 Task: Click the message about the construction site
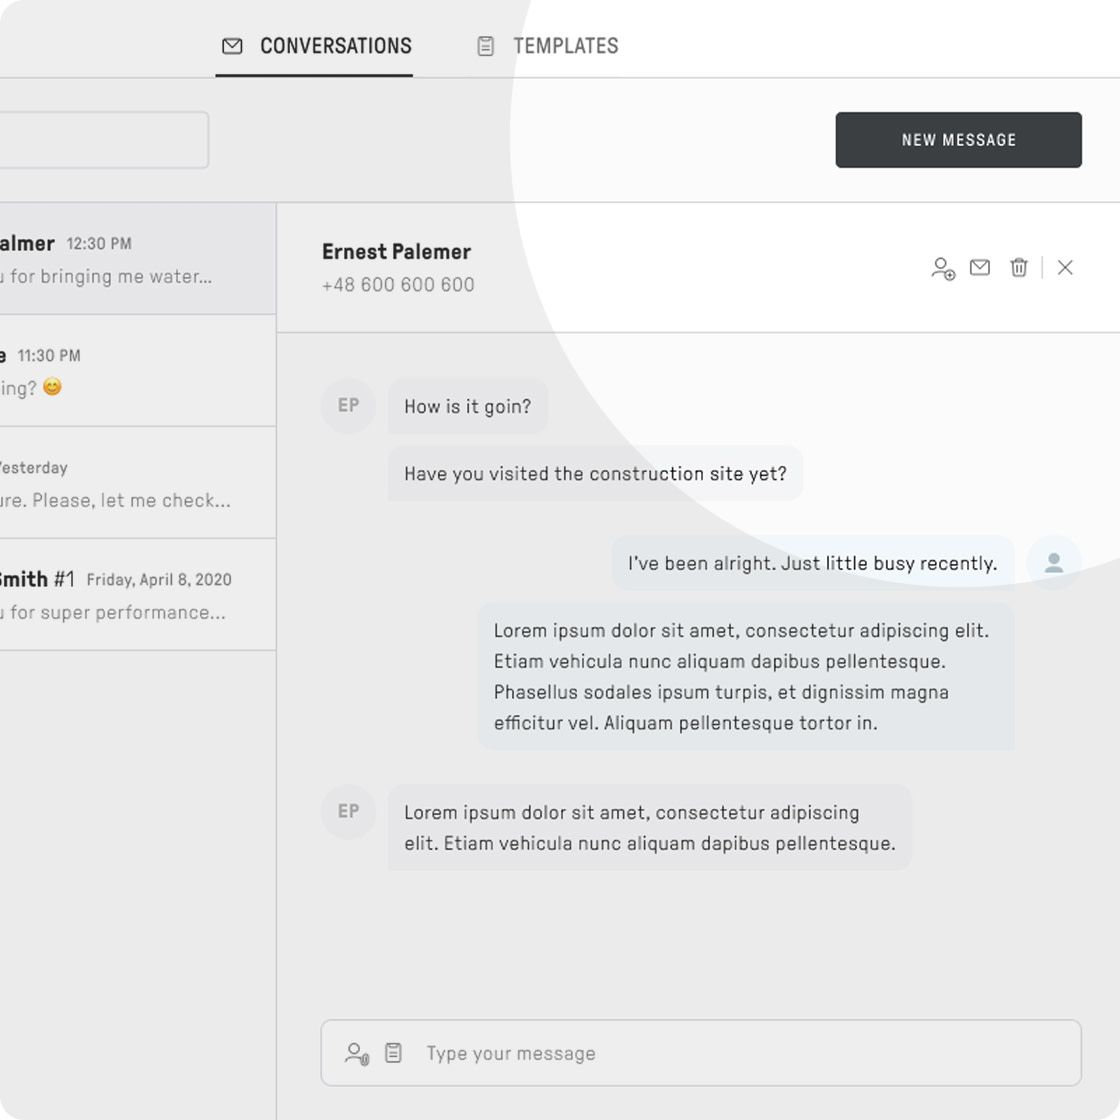[x=595, y=474]
